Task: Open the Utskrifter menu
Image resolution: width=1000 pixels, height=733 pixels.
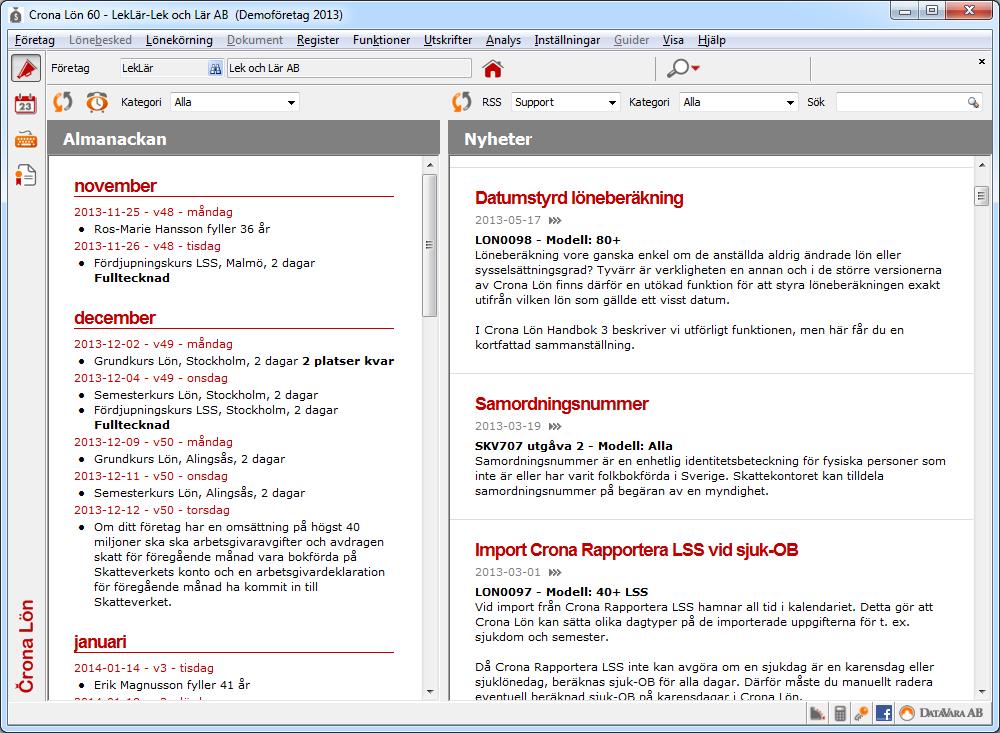Action: click(448, 40)
